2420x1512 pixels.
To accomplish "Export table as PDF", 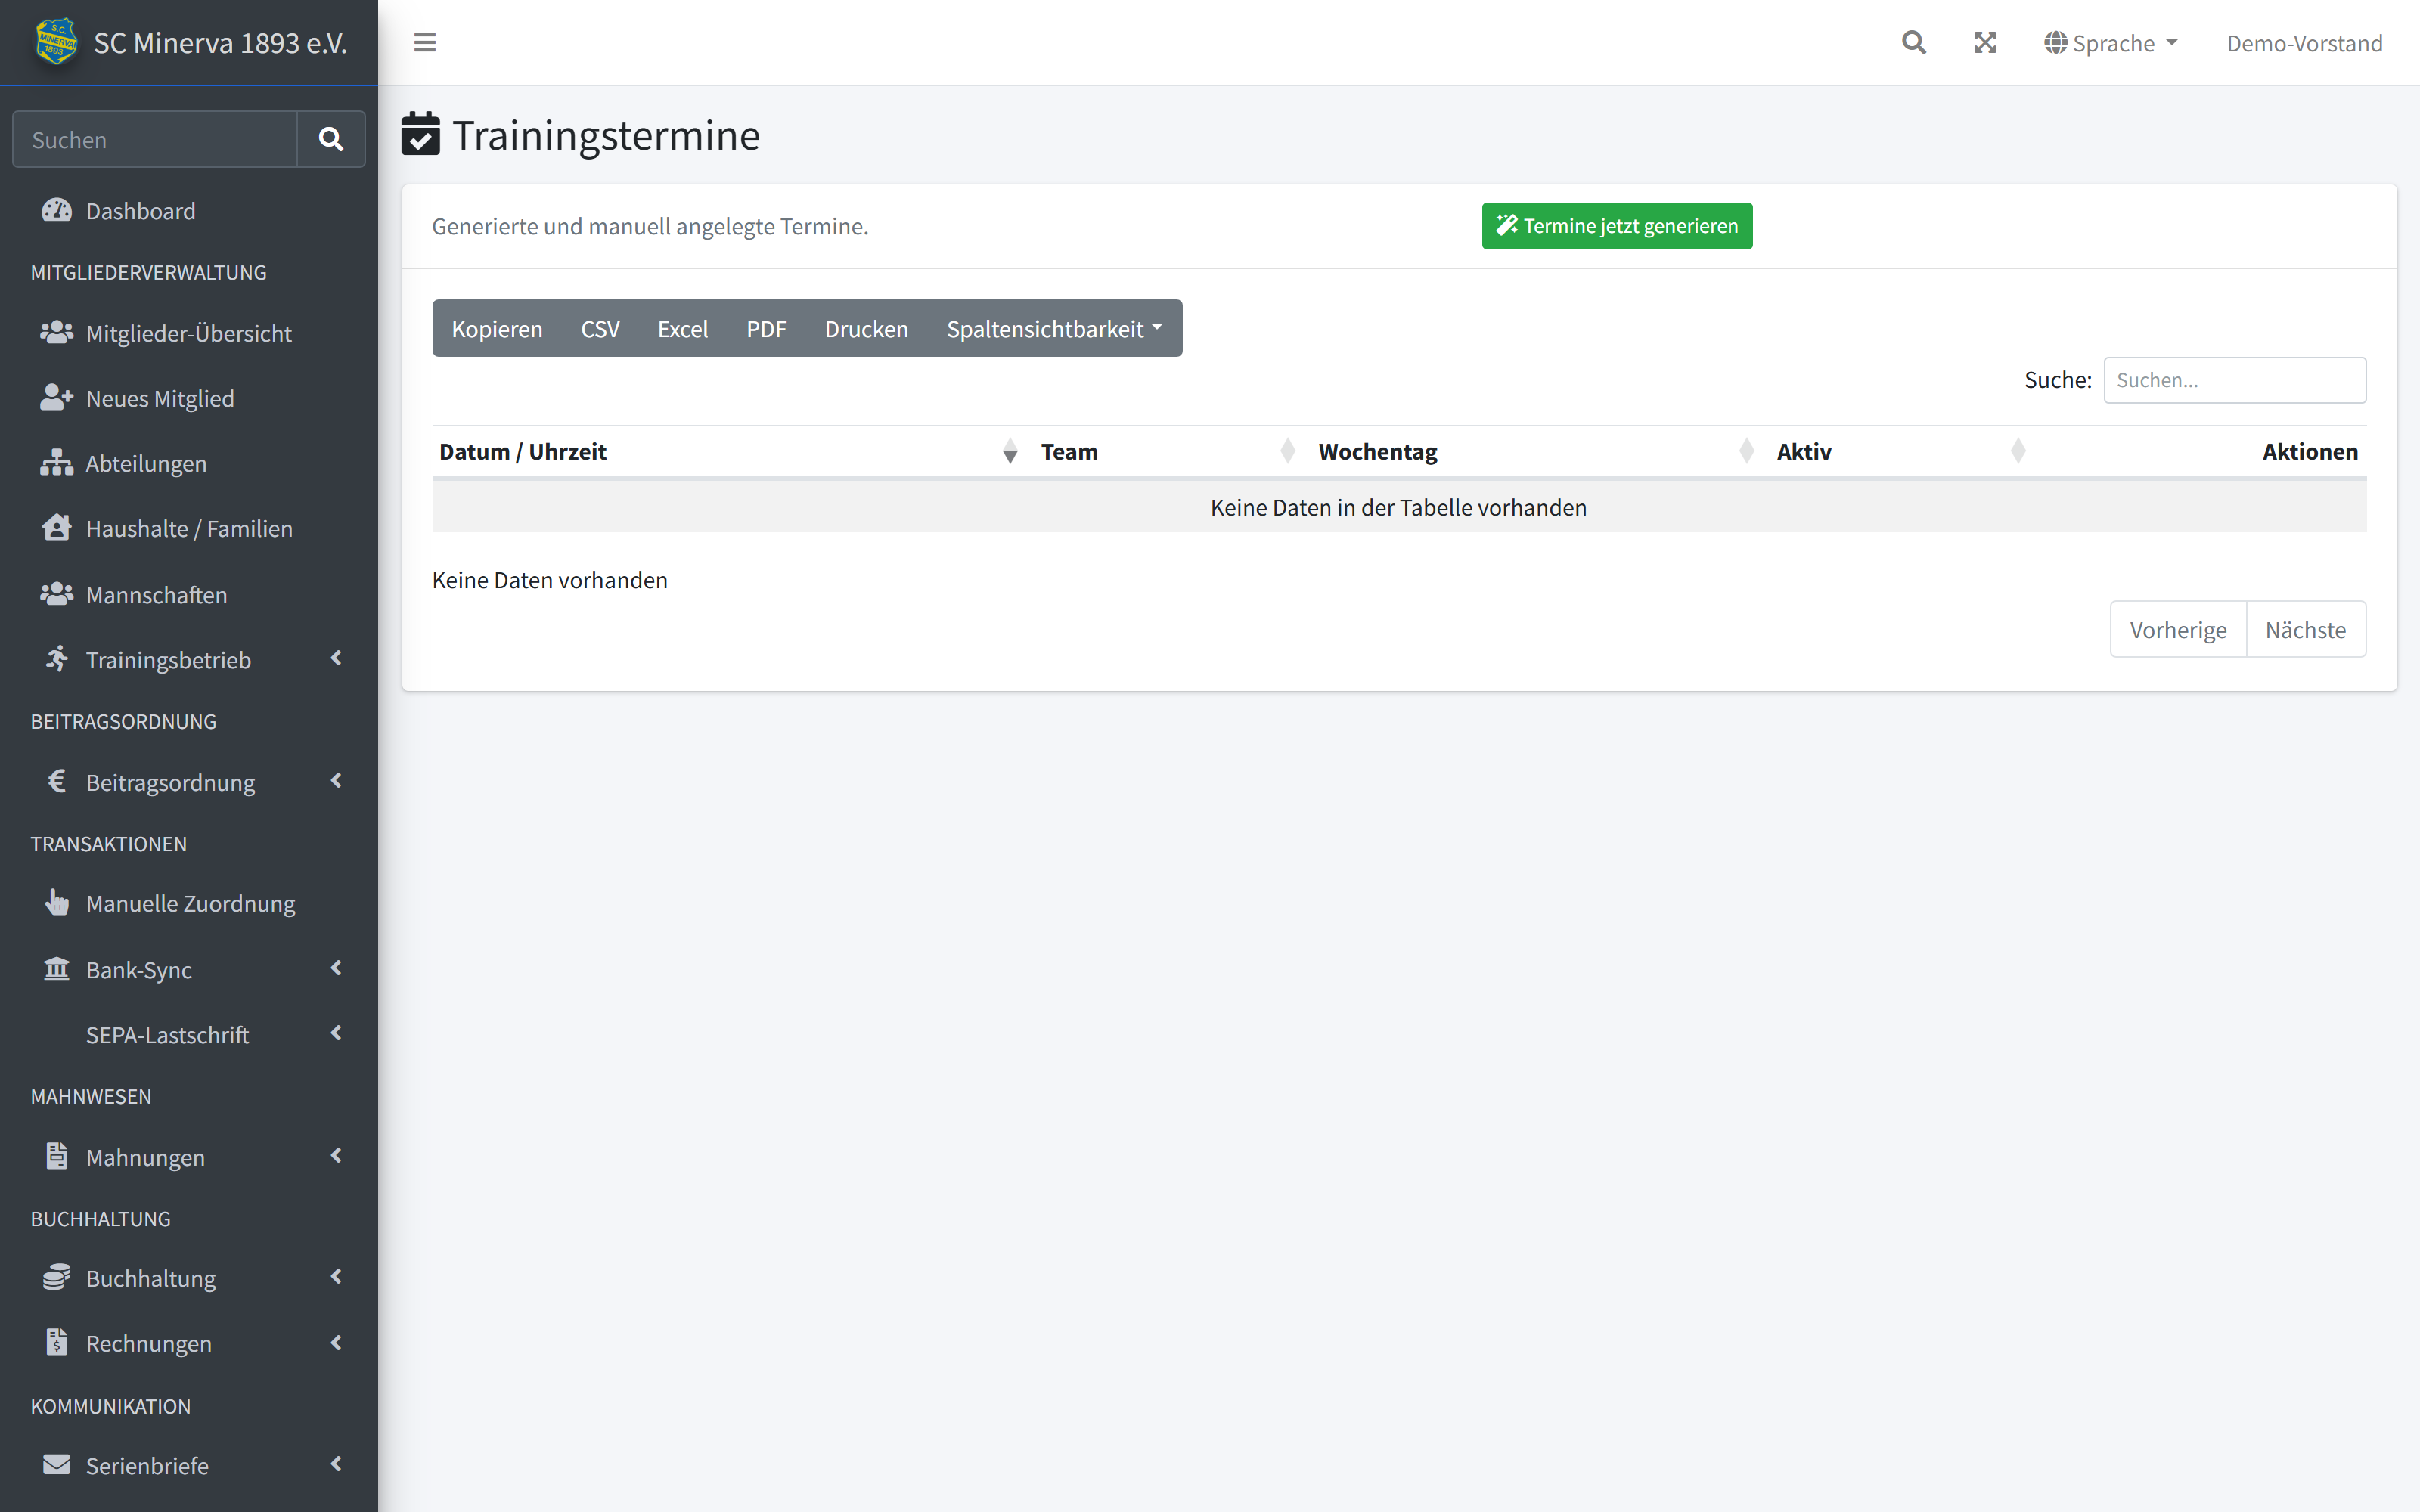I will [766, 328].
